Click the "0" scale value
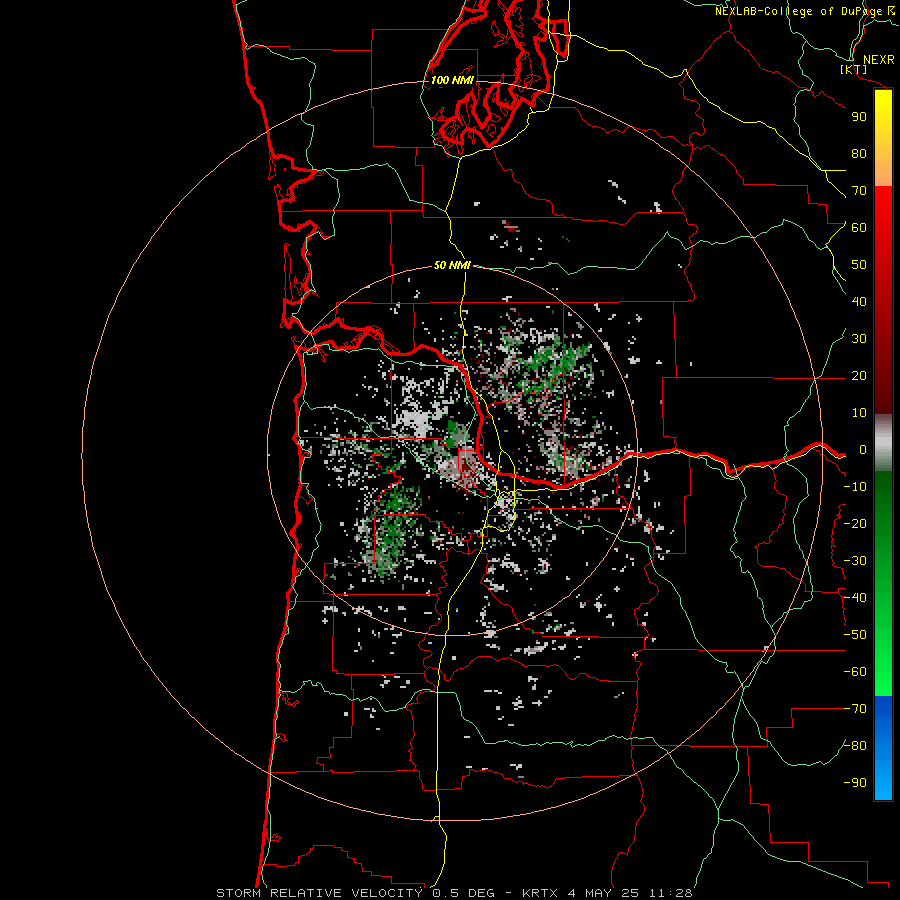Screen dimensions: 900x900 click(863, 450)
